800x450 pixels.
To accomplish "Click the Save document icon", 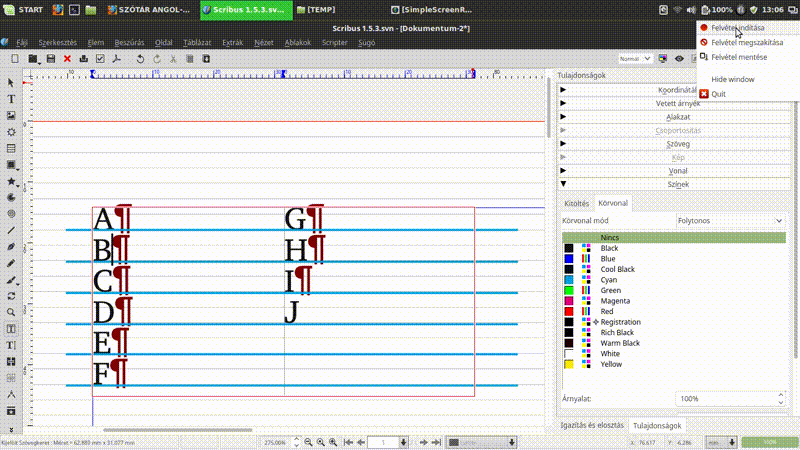I will [50, 60].
